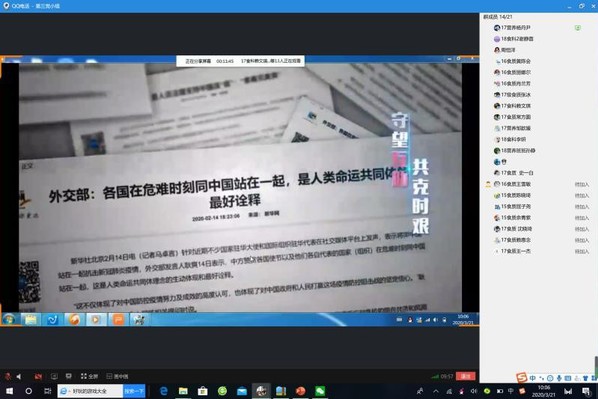Click the Sogou input toolbar microphone icon
598x399 pixels.
[559, 378]
